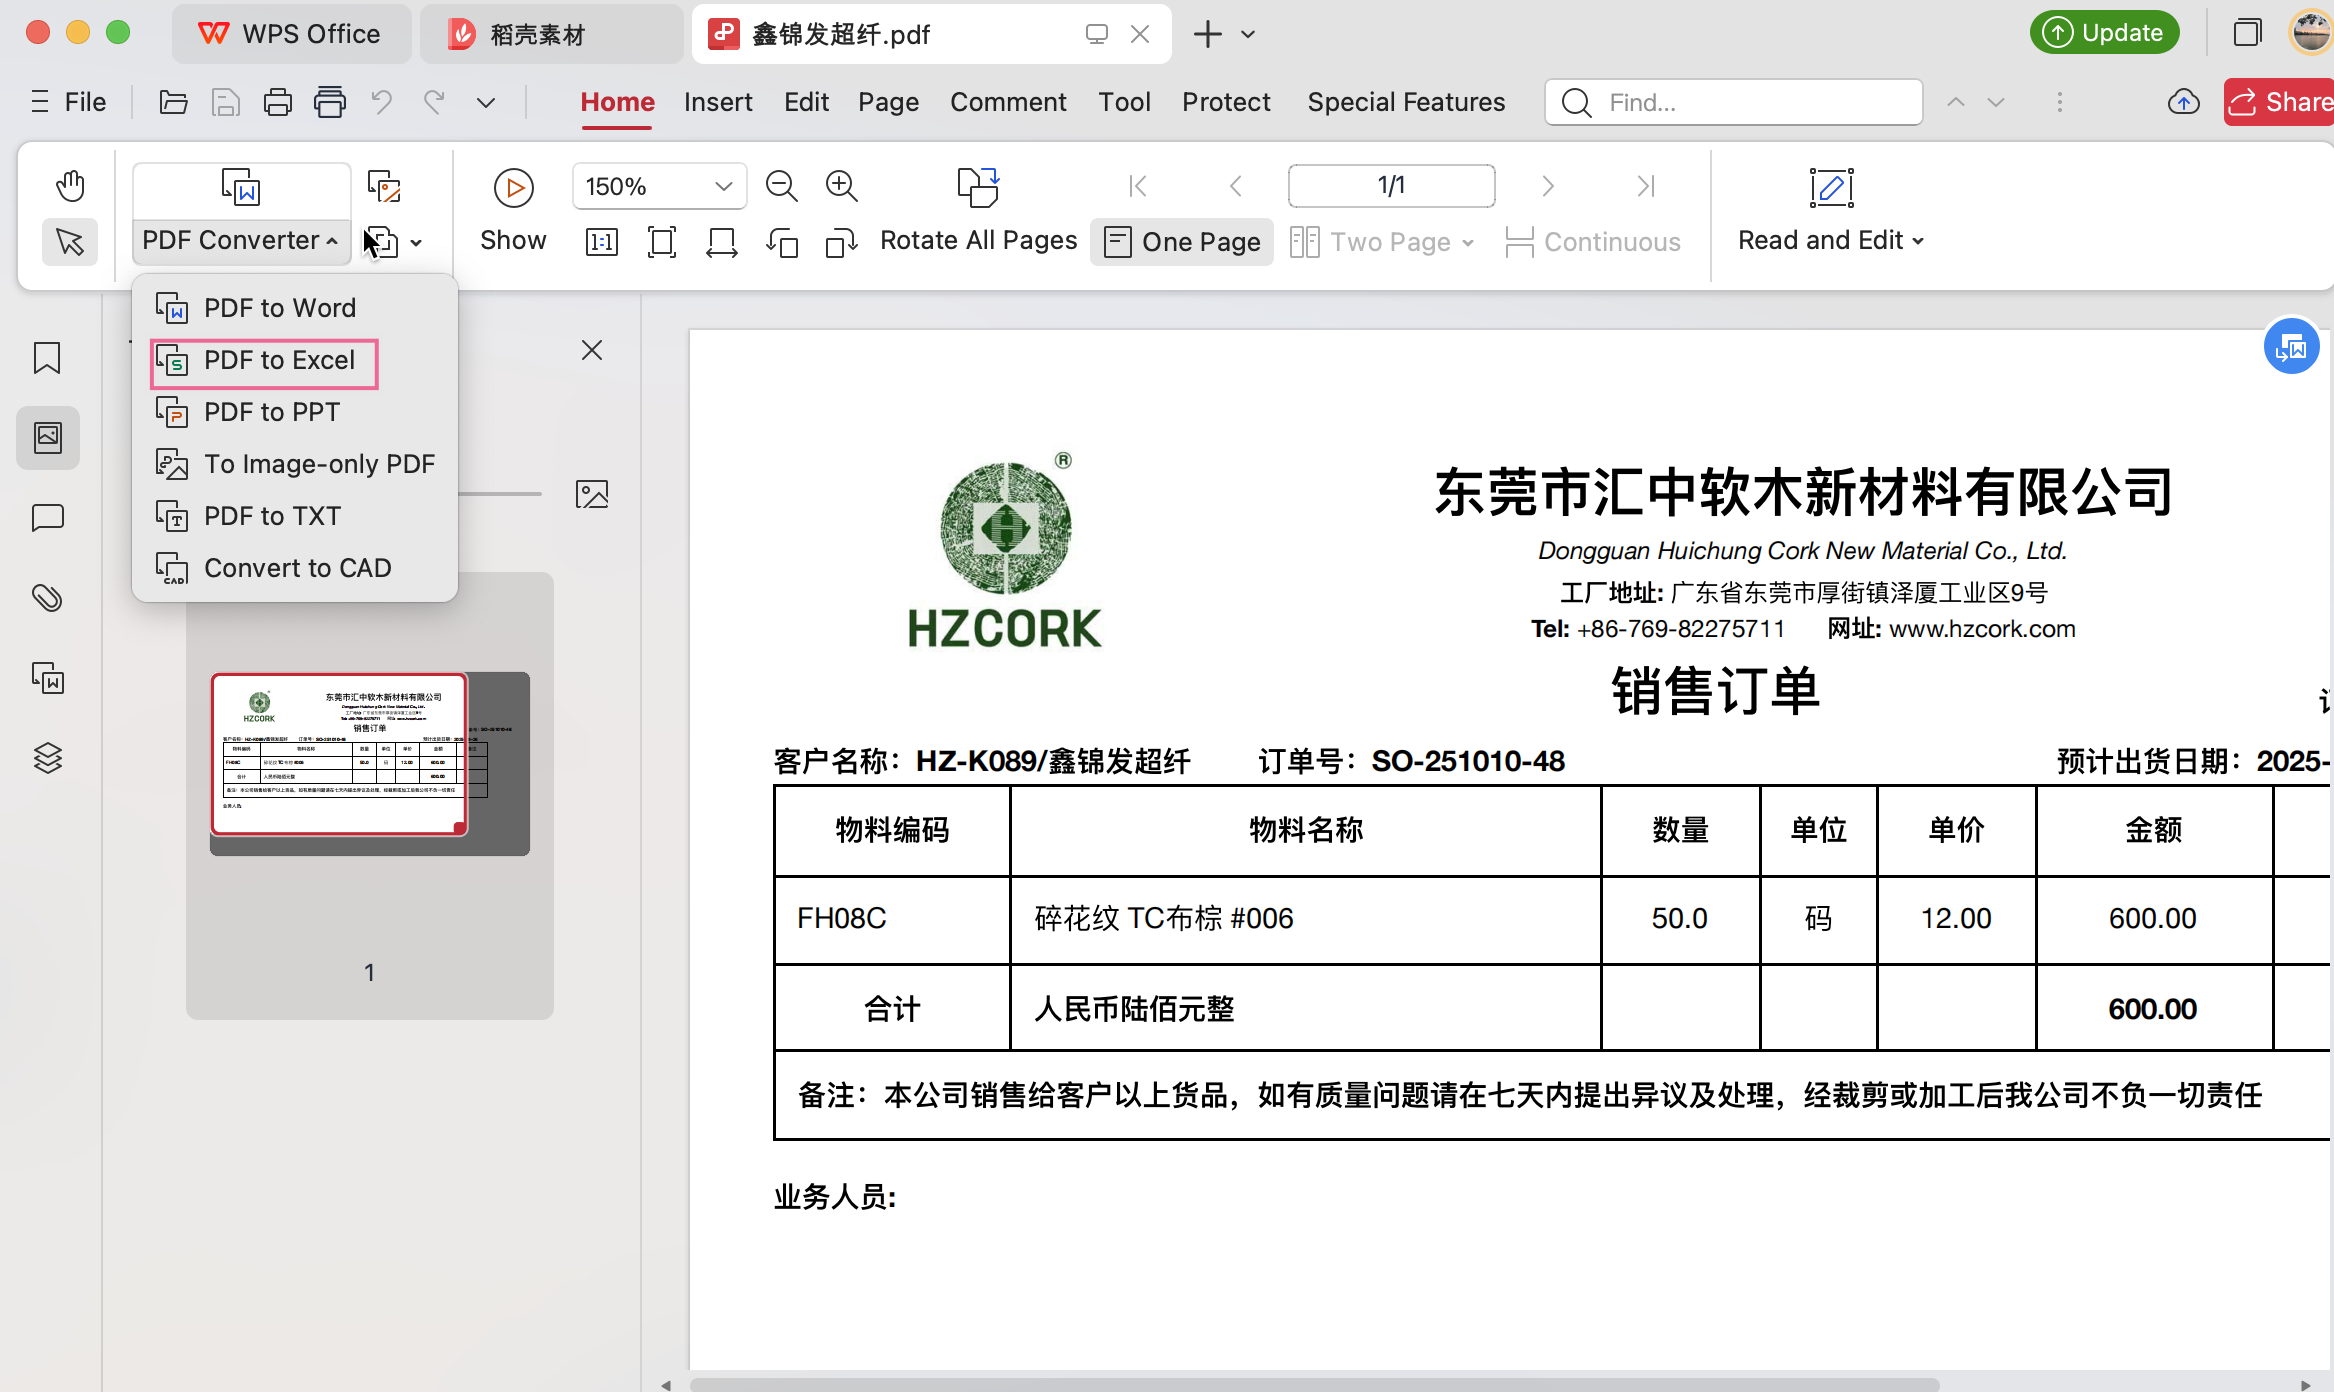This screenshot has width=2334, height=1392.
Task: Click the Attachments paperclip sidebar icon
Action: [x=46, y=598]
